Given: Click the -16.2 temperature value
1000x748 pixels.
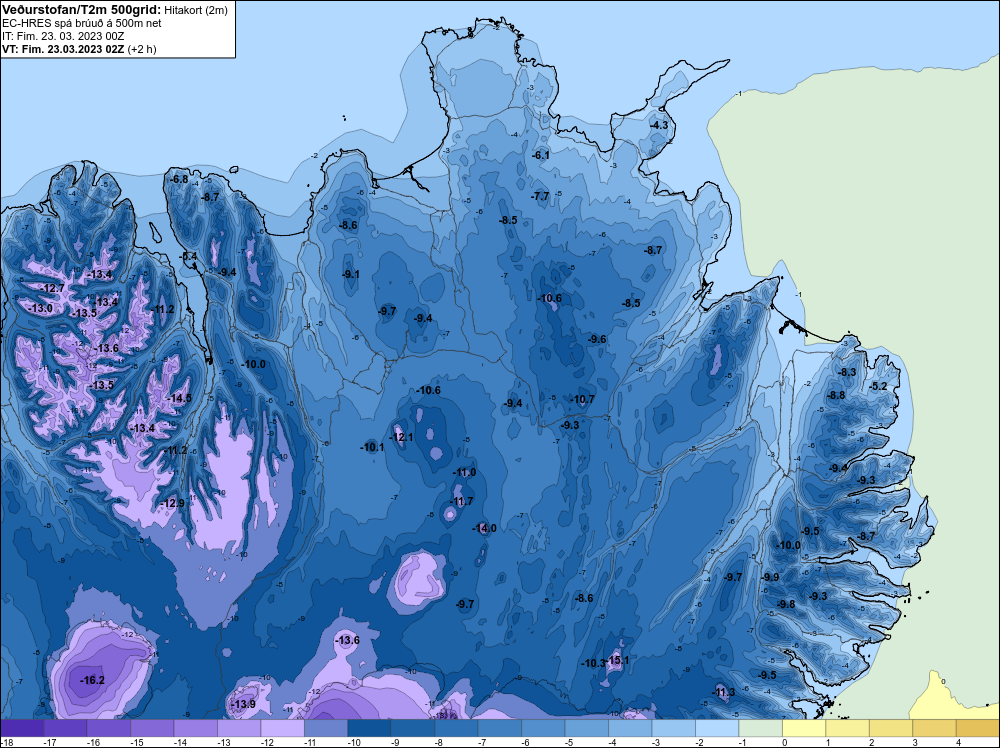Looking at the screenshot, I should [92, 680].
